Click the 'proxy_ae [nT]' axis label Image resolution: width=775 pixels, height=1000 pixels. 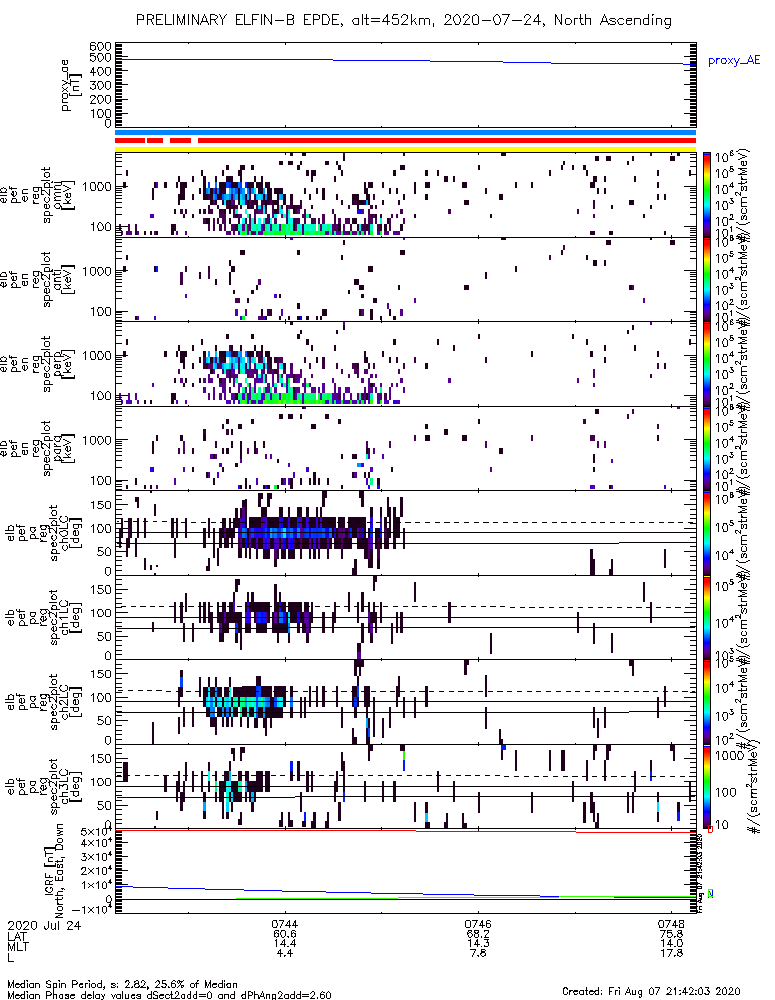(x=71, y=85)
